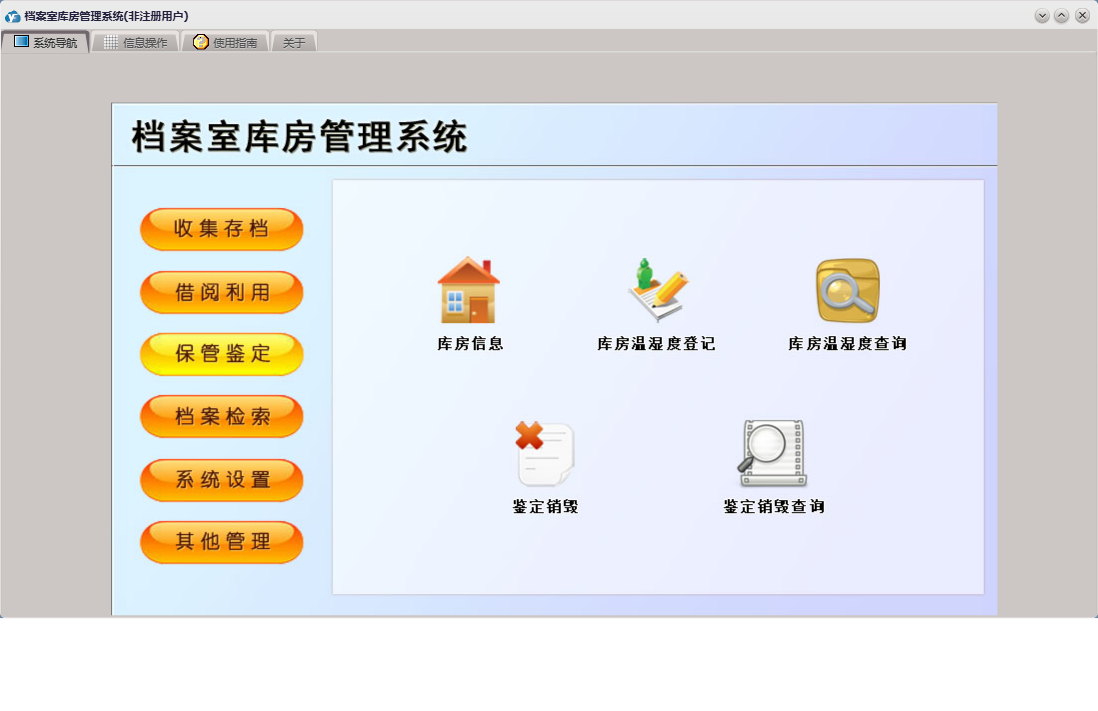Click the 档案室库房管理系统 header title
Screen dimensions: 1098x711
tap(300, 137)
